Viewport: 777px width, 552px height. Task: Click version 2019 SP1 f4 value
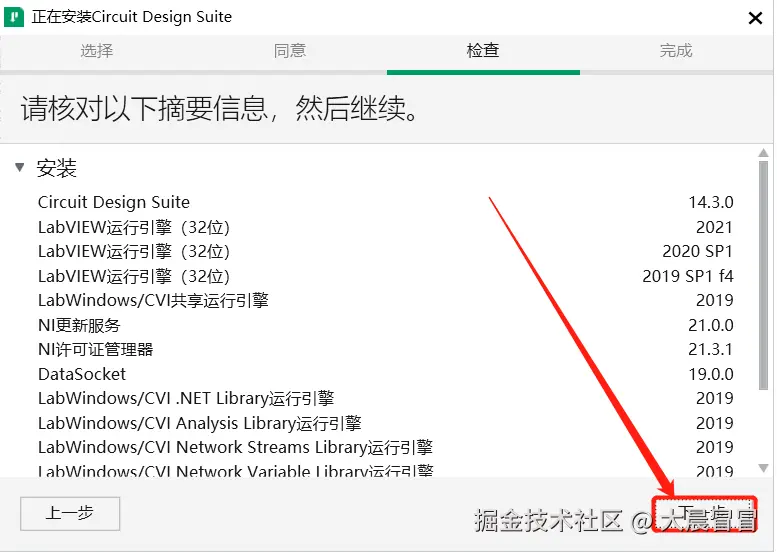[x=688, y=276]
